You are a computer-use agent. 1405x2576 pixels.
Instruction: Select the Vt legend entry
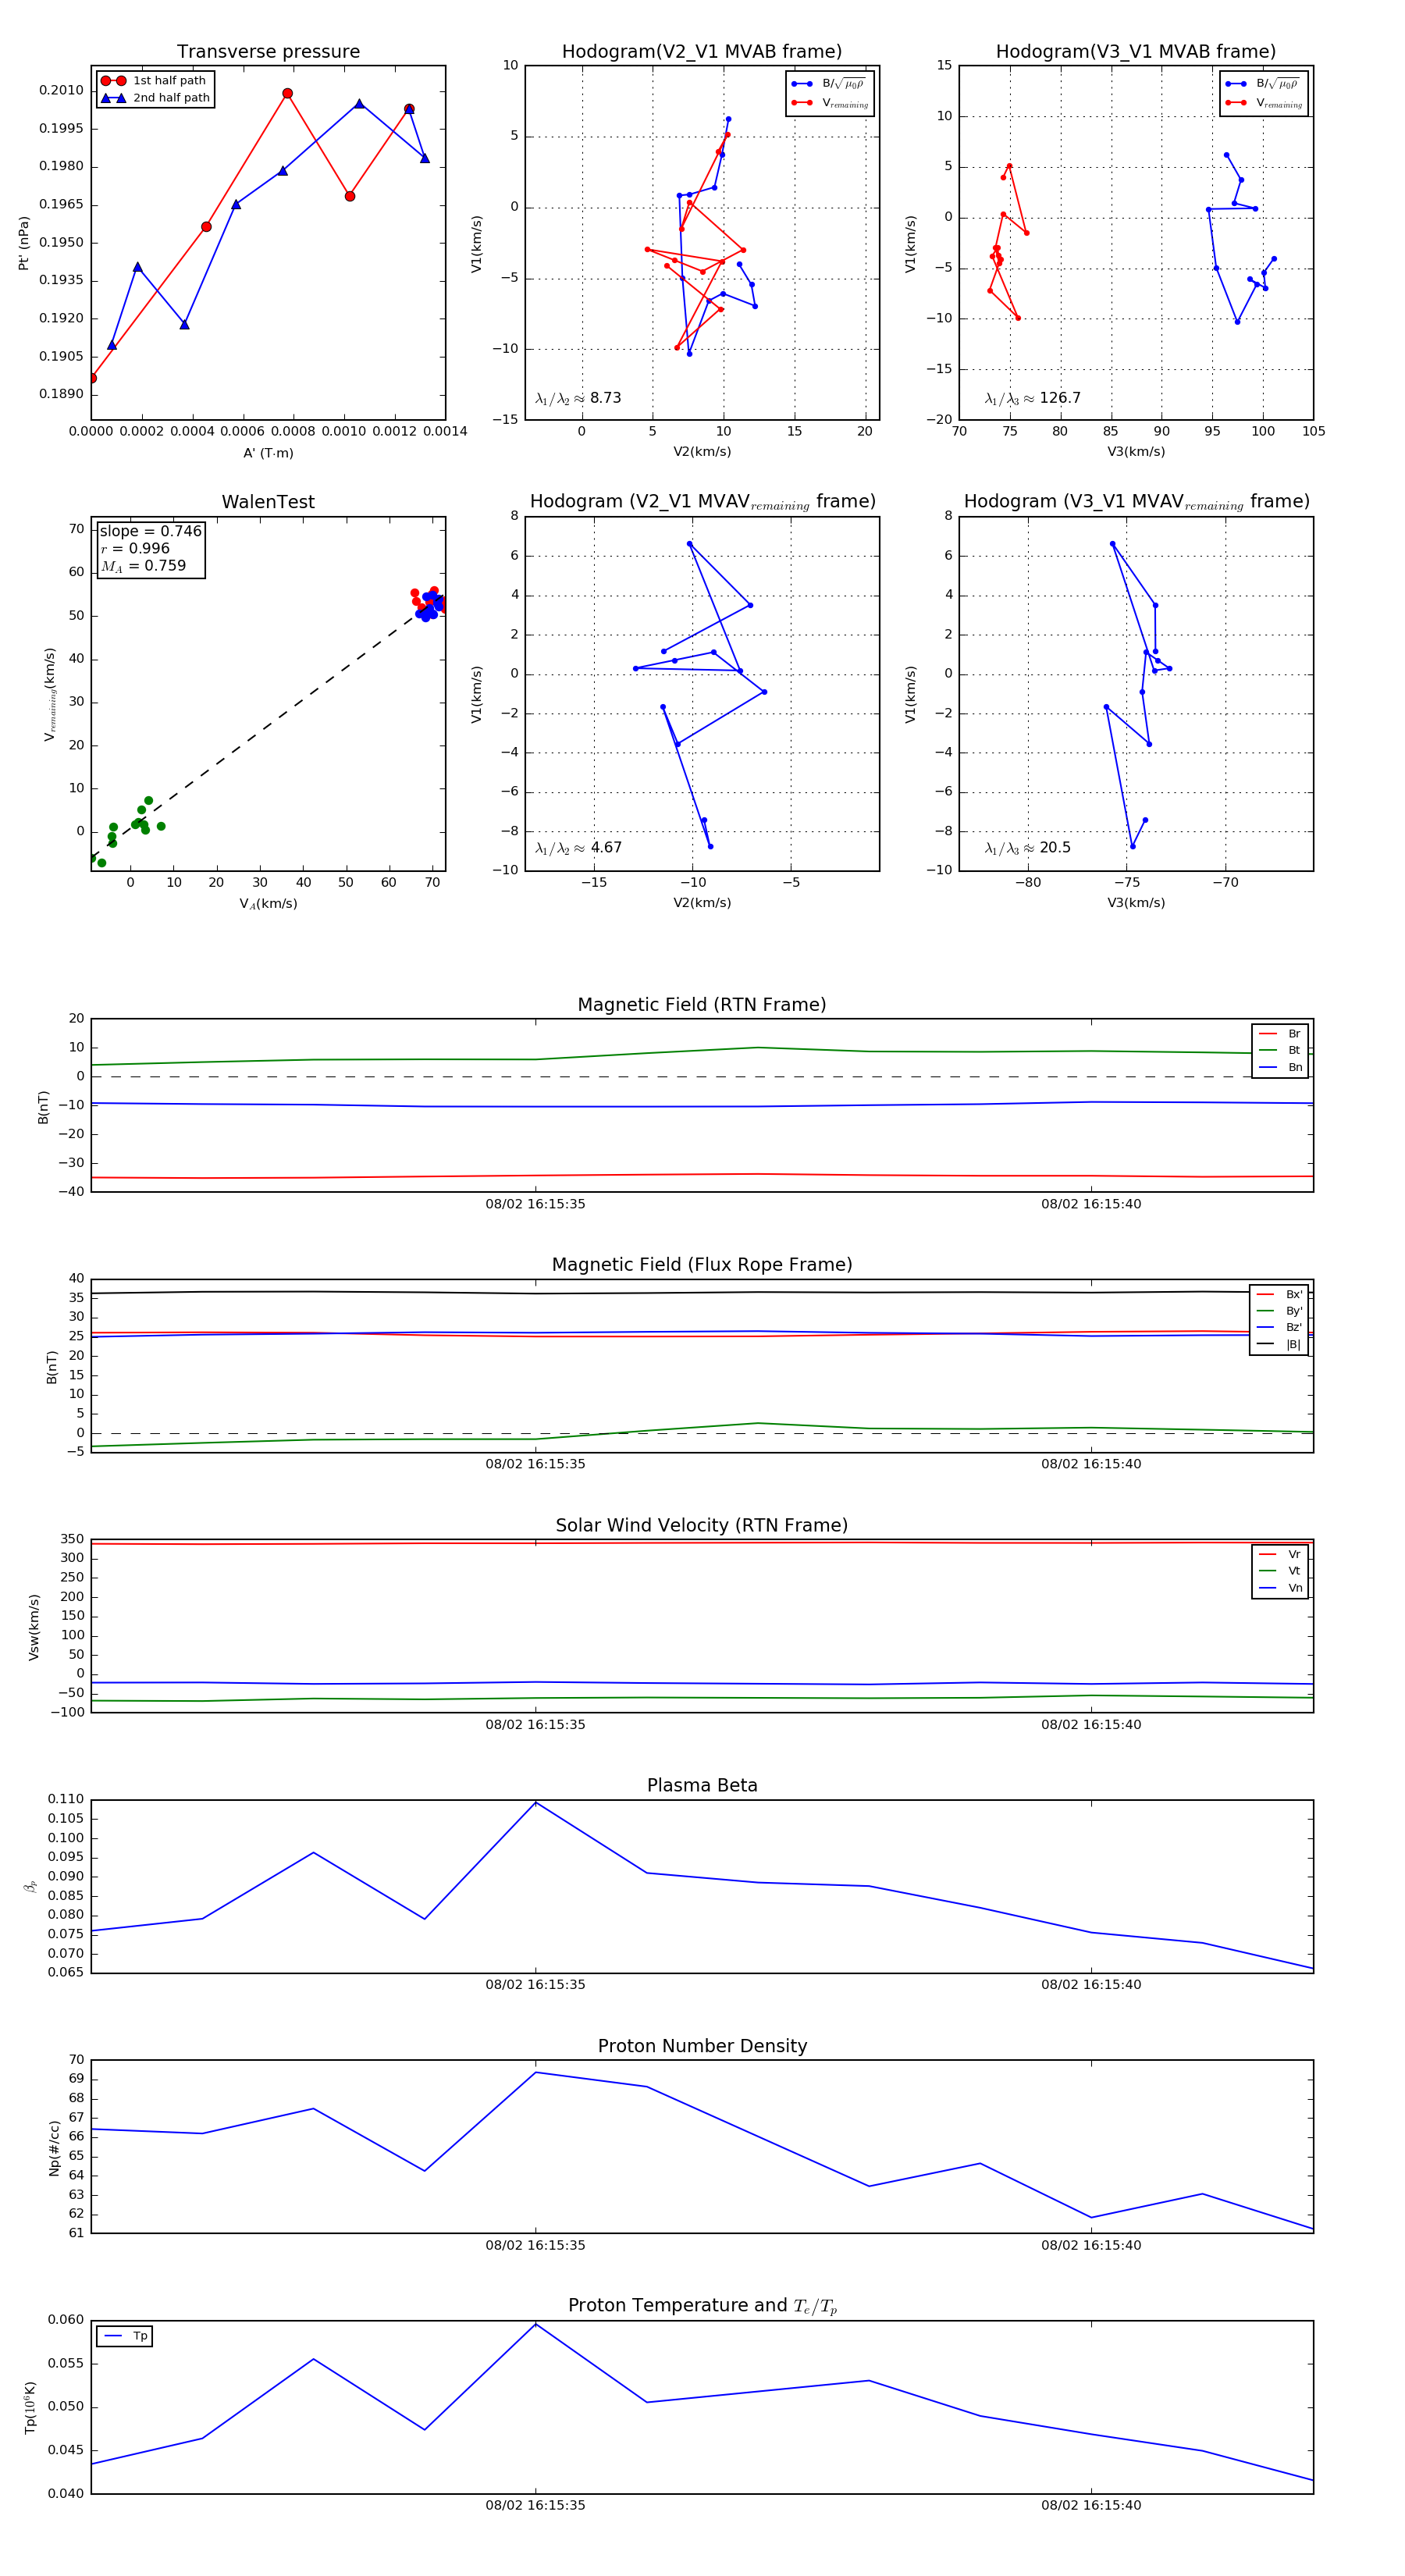1280,1571
